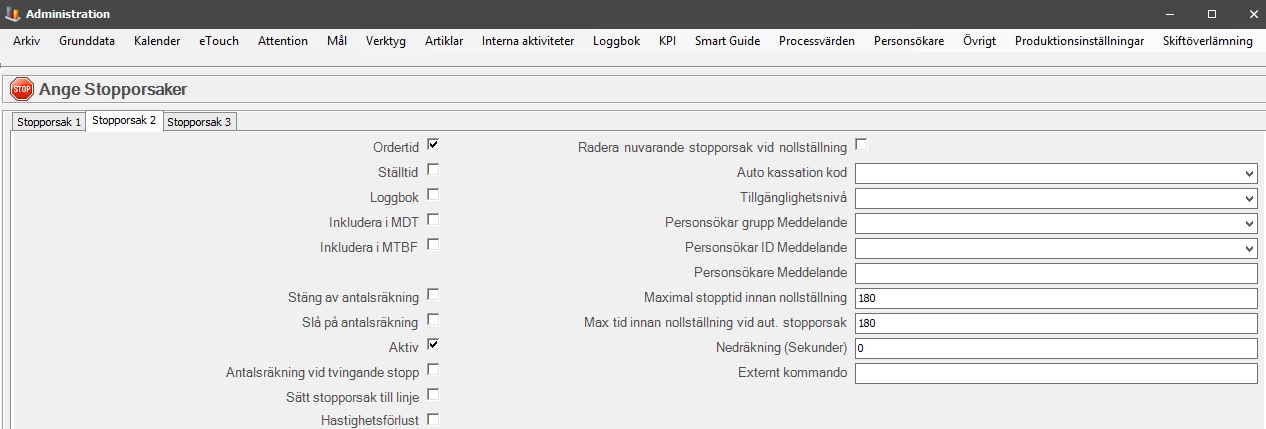
Task: Open Personsökar grupp Meddelande dropdown
Action: (x=1056, y=223)
